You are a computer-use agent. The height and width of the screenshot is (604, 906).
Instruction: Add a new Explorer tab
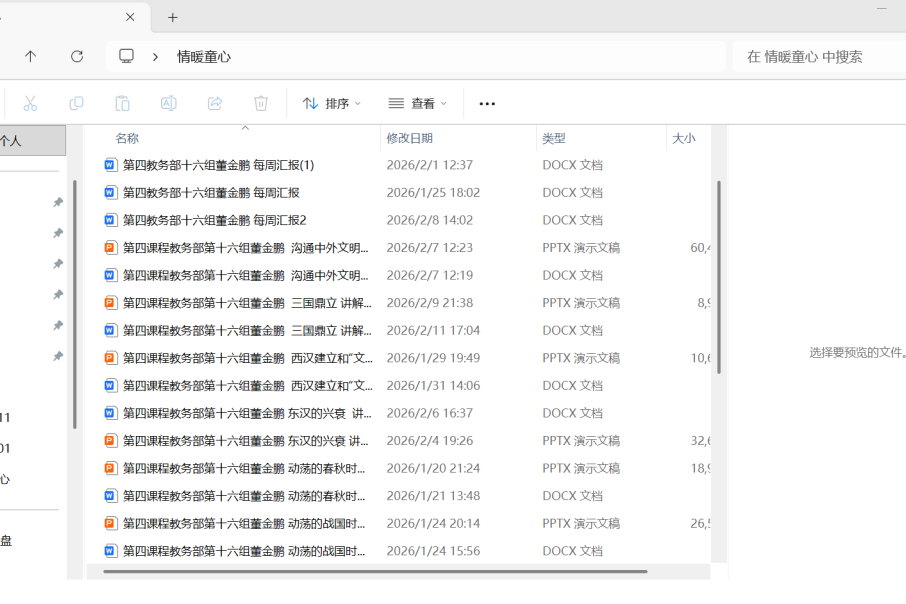coord(172,18)
